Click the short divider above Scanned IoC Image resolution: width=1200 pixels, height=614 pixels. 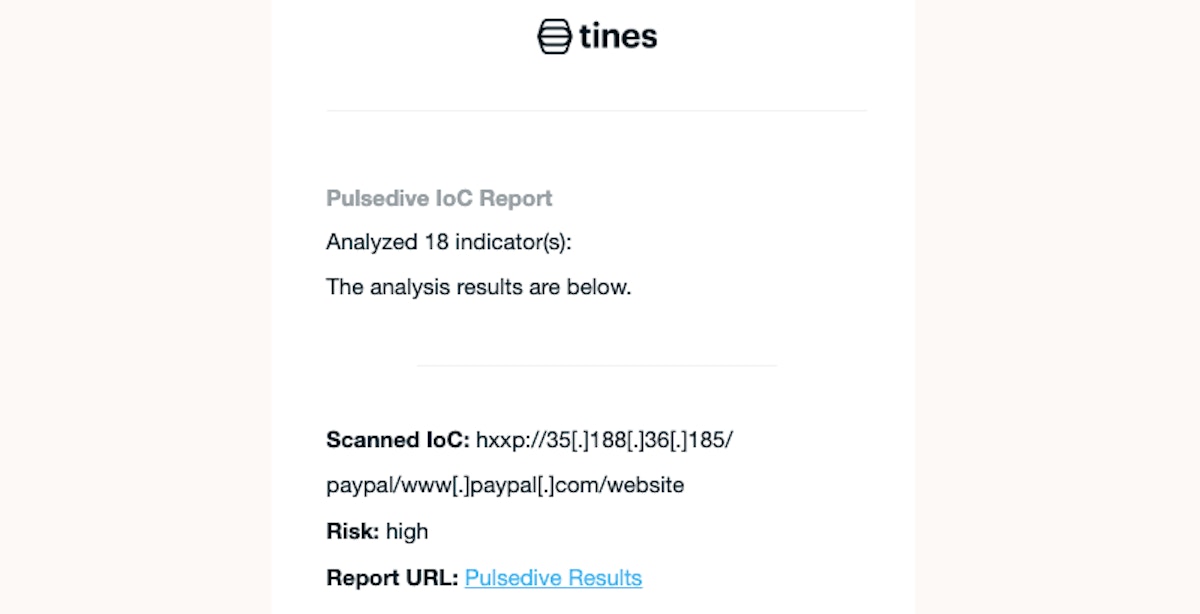pyautogui.click(x=596, y=365)
